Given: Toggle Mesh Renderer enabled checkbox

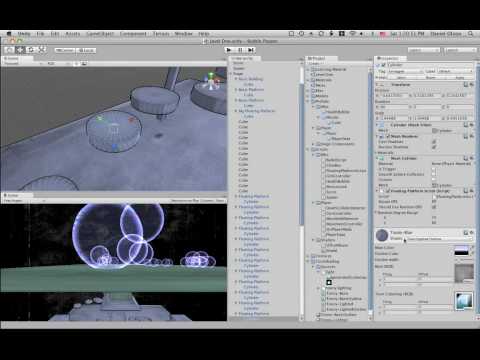Looking at the screenshot, I should tap(388, 136).
